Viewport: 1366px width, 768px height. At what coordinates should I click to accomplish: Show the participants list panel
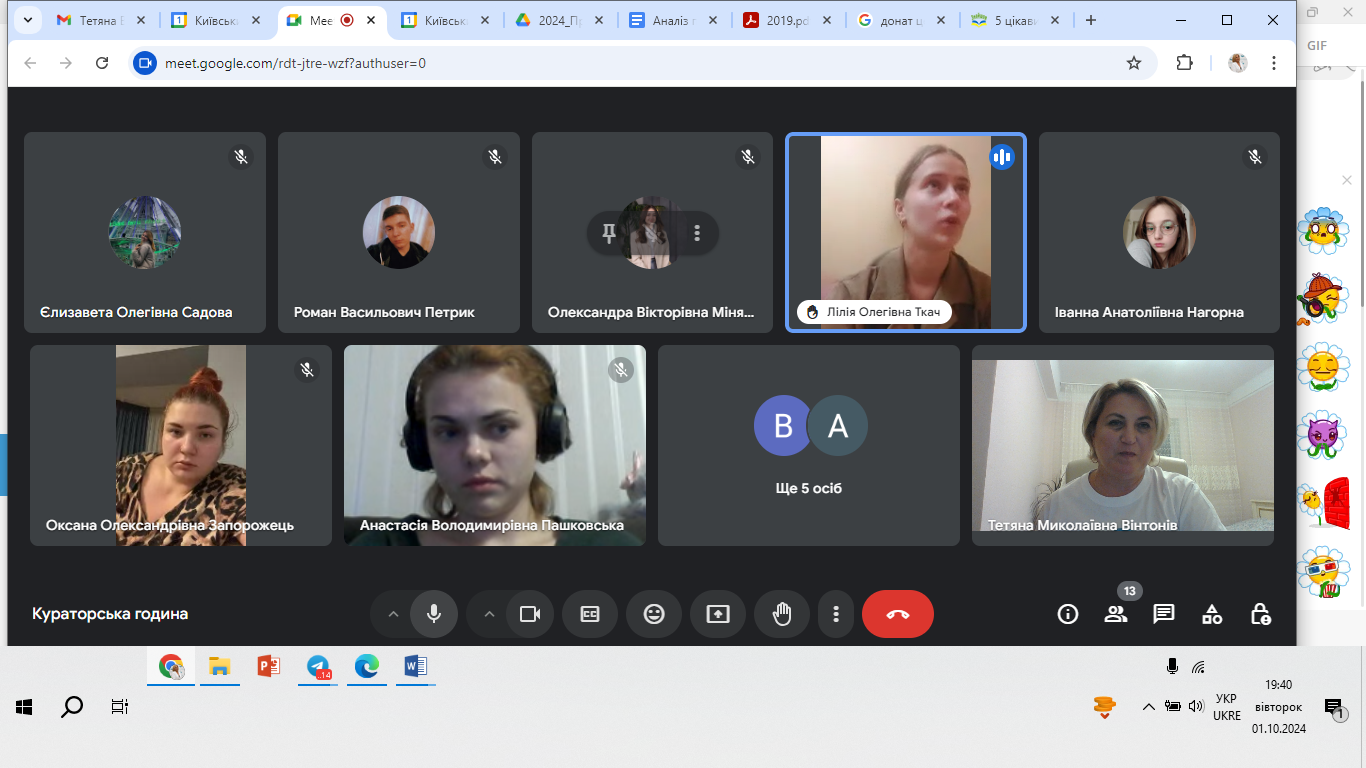(x=1116, y=614)
